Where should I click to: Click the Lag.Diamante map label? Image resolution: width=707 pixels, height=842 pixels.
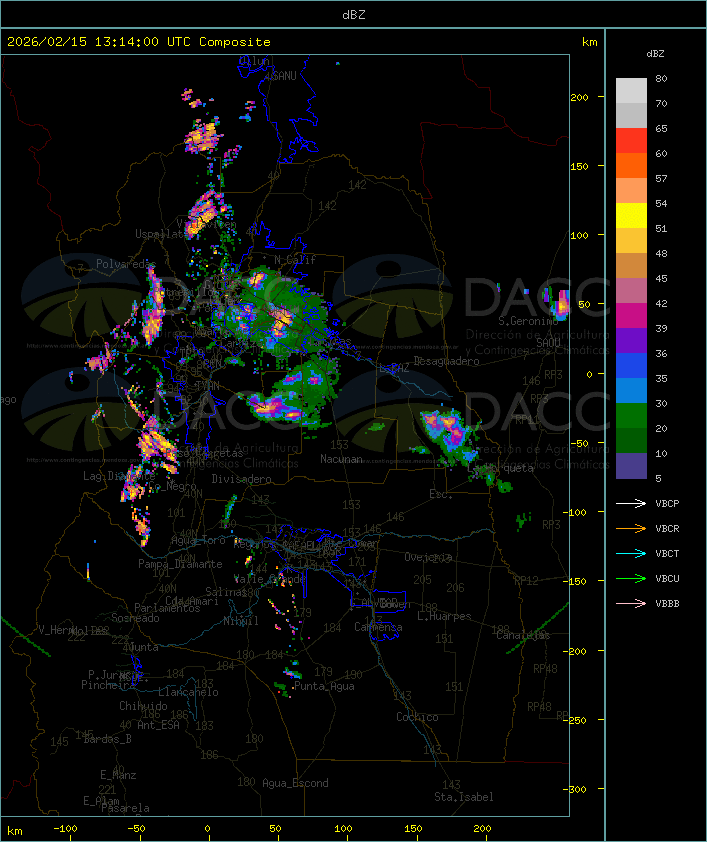point(119,476)
